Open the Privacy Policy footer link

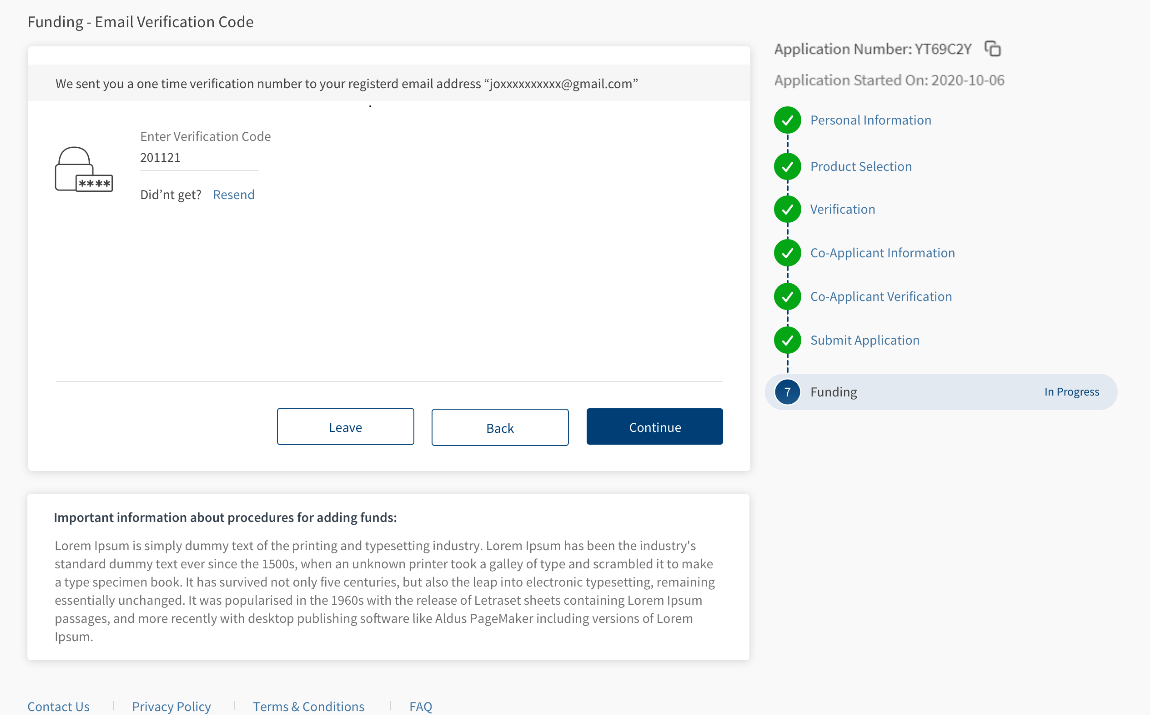pos(171,706)
